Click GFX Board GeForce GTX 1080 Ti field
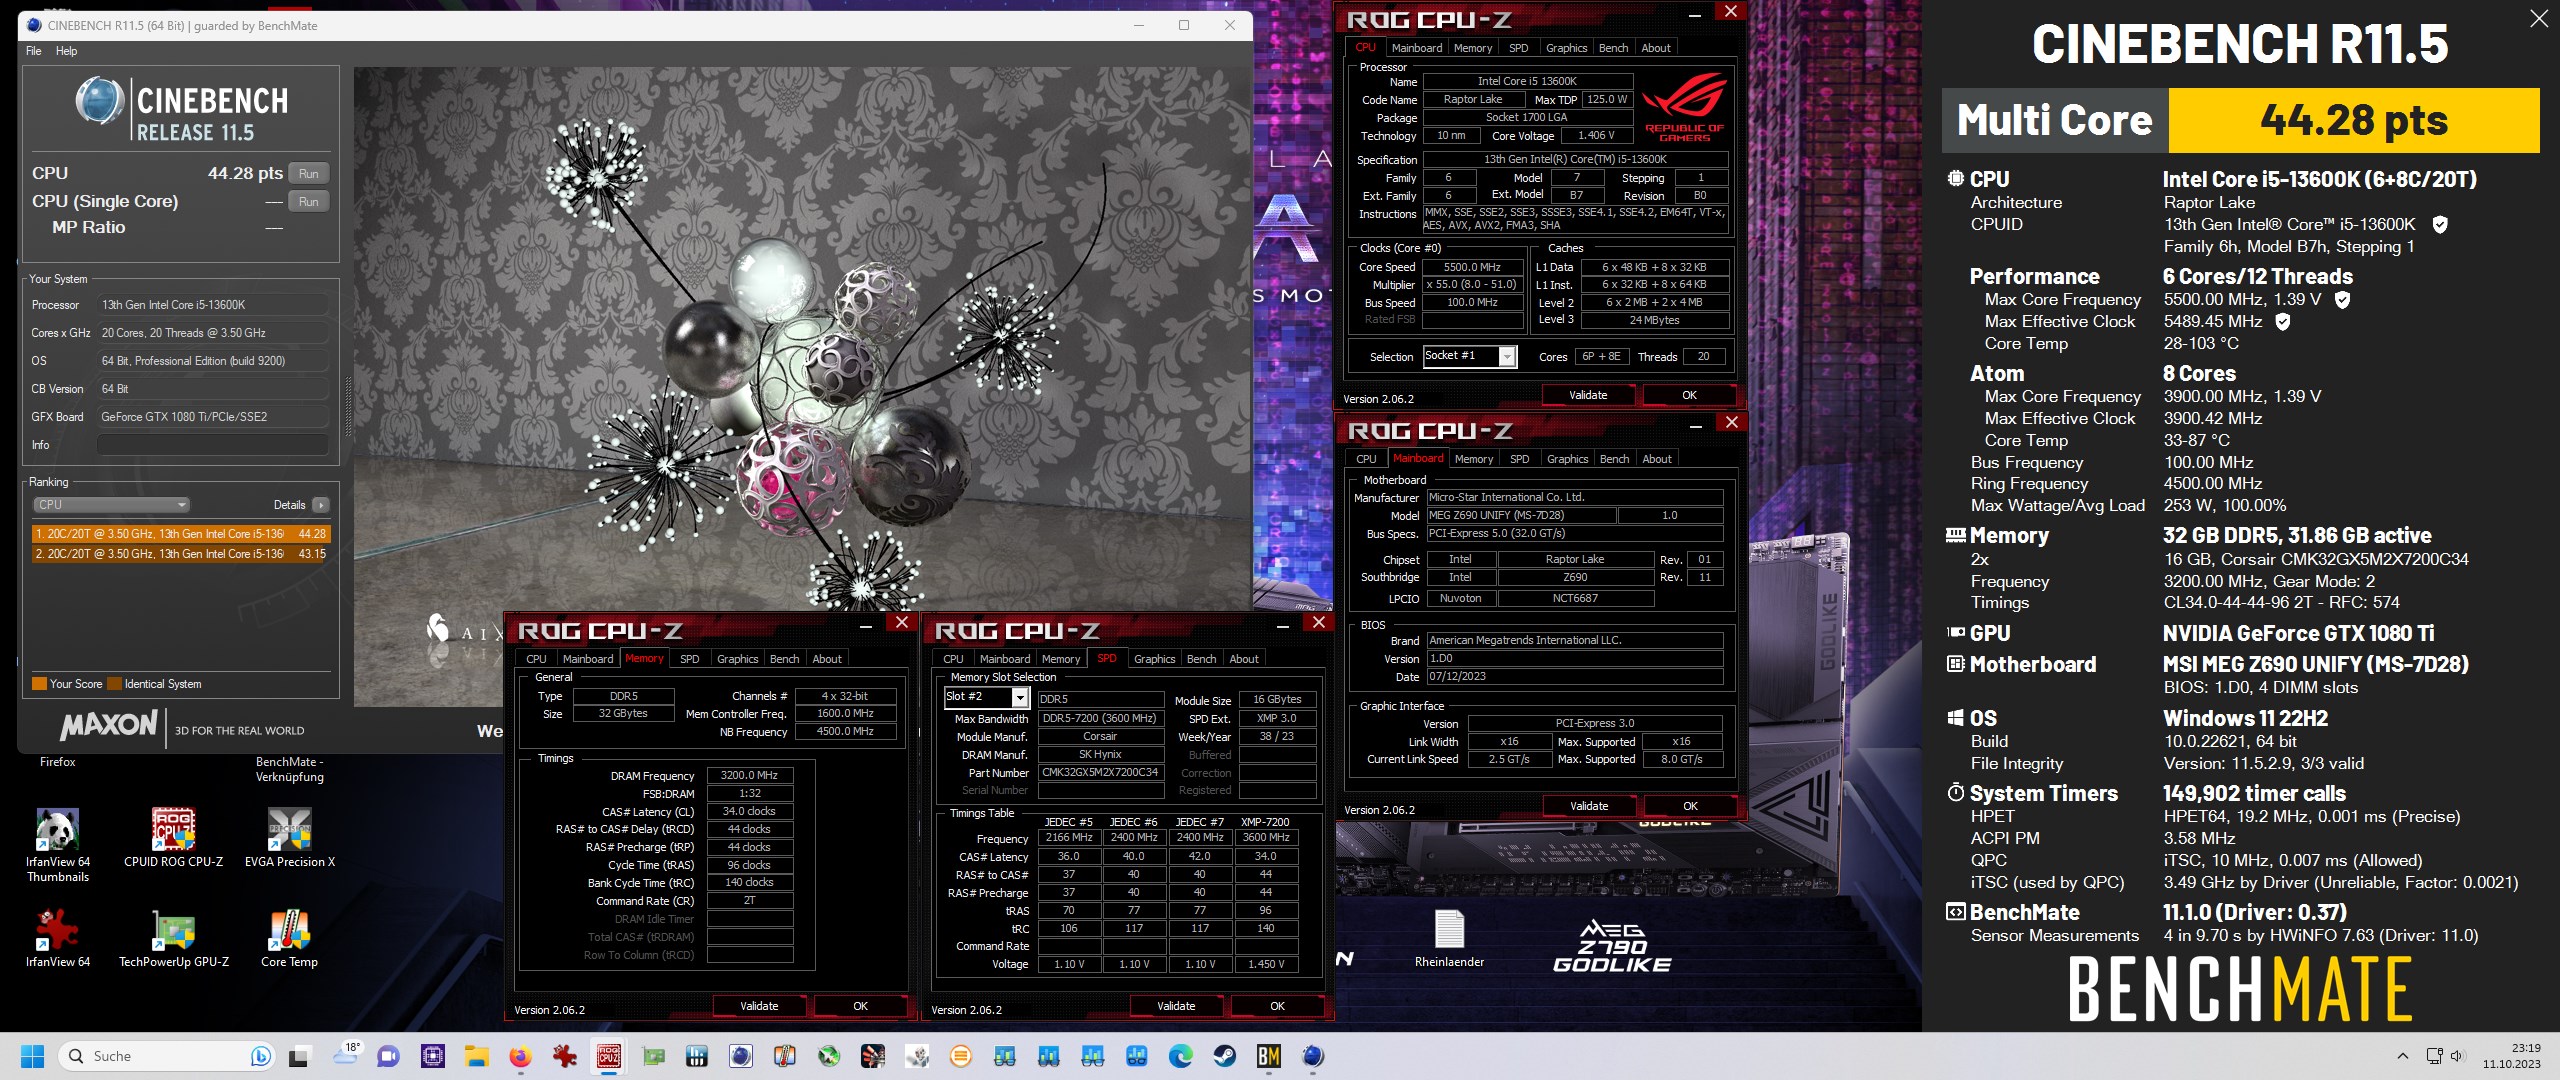This screenshot has width=2560, height=1080. coord(212,417)
